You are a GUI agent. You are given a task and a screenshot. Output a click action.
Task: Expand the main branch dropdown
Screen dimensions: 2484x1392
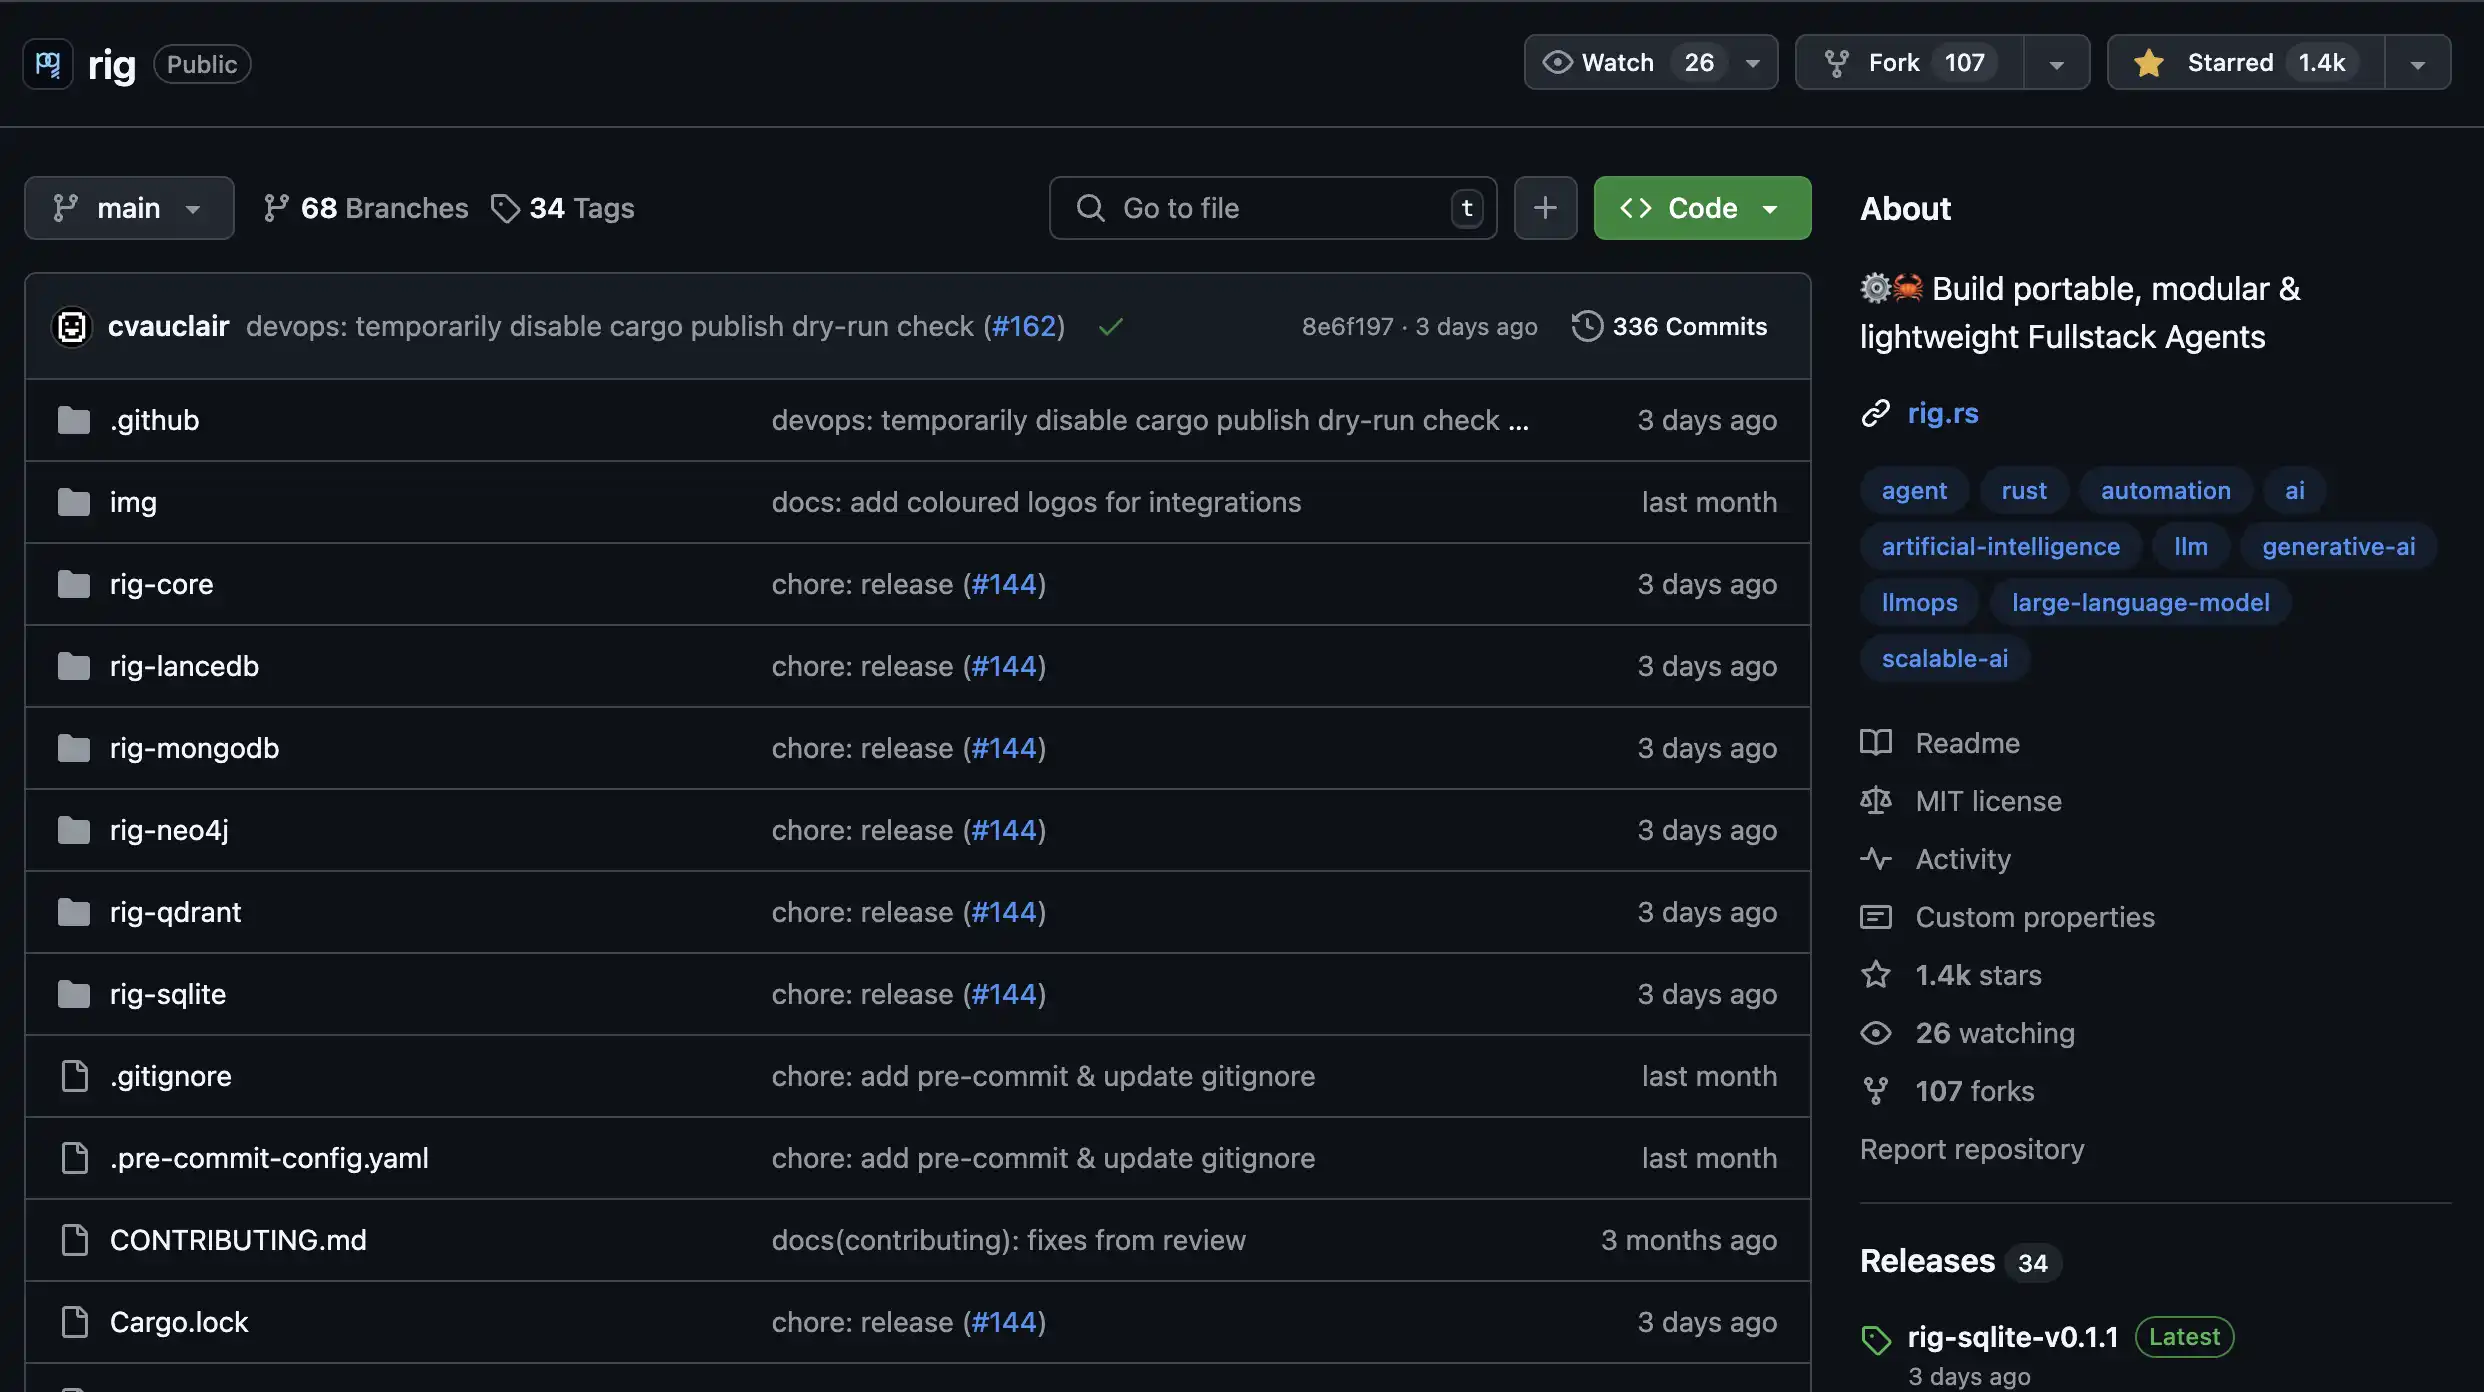(x=129, y=208)
